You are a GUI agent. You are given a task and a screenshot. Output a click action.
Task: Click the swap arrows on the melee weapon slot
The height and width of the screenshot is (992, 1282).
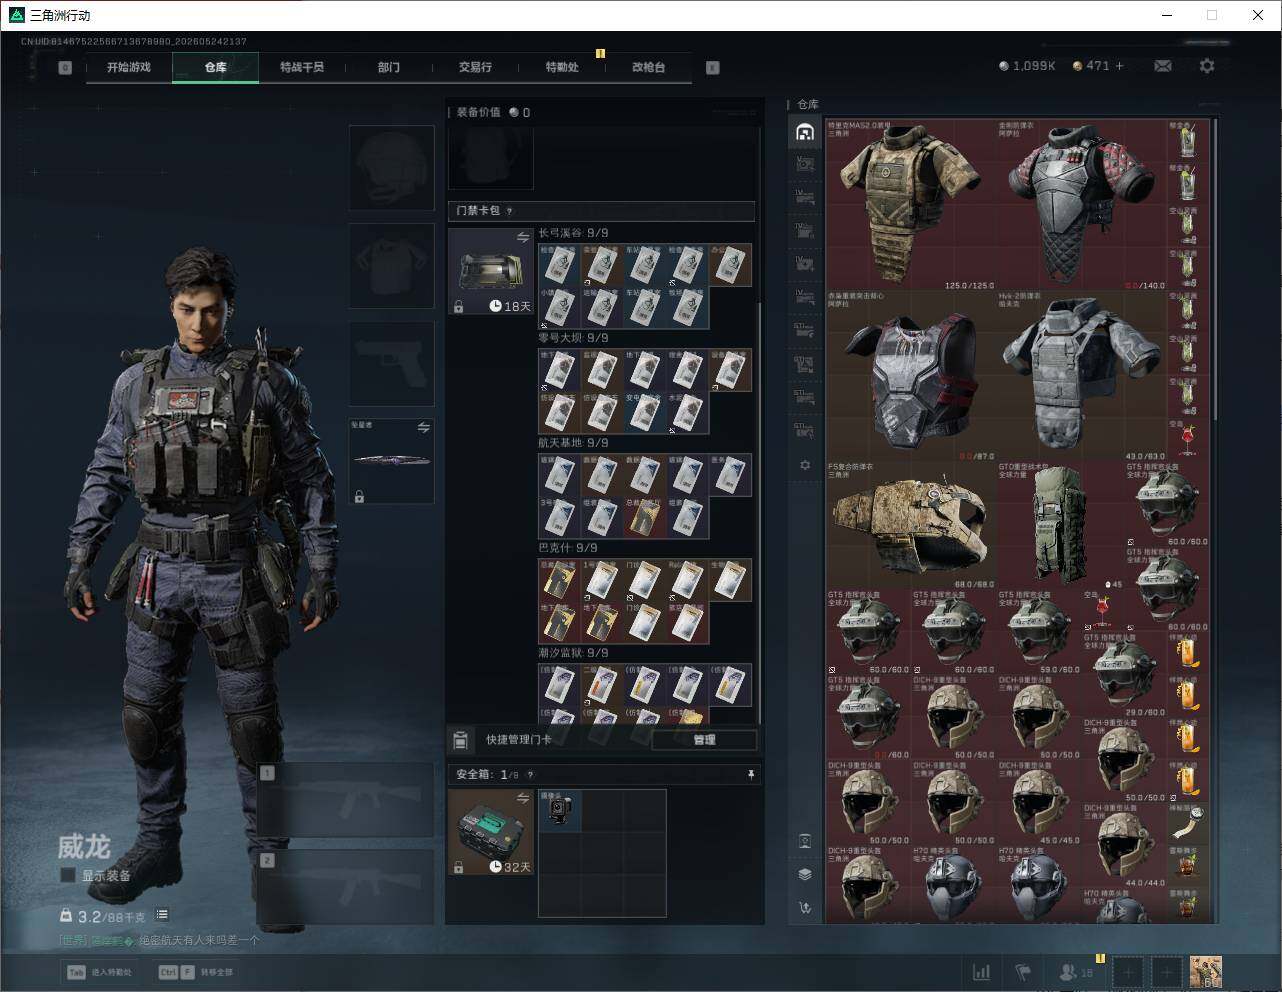[423, 428]
